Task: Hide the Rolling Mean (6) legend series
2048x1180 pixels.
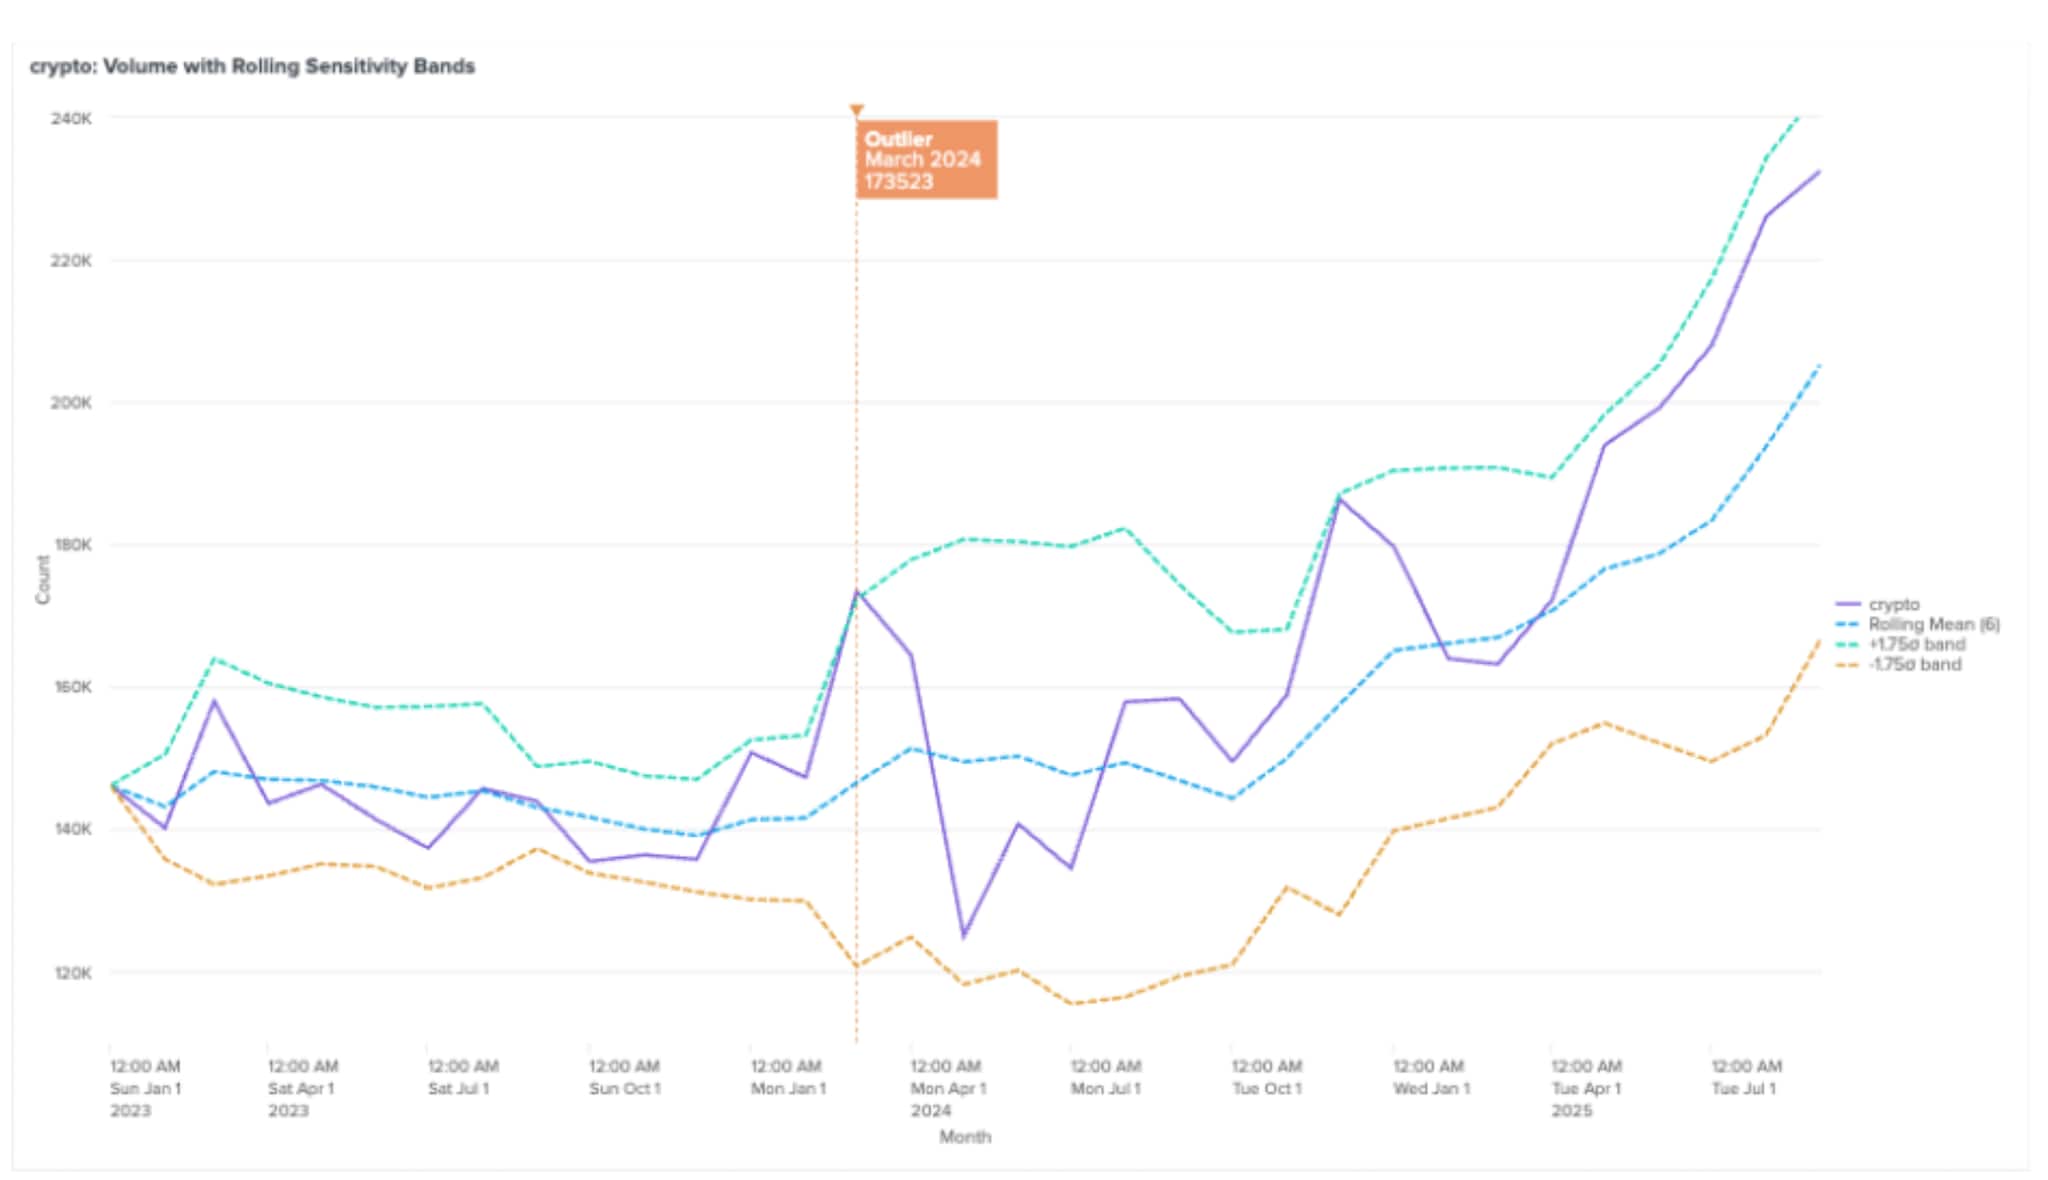Action: click(1933, 624)
